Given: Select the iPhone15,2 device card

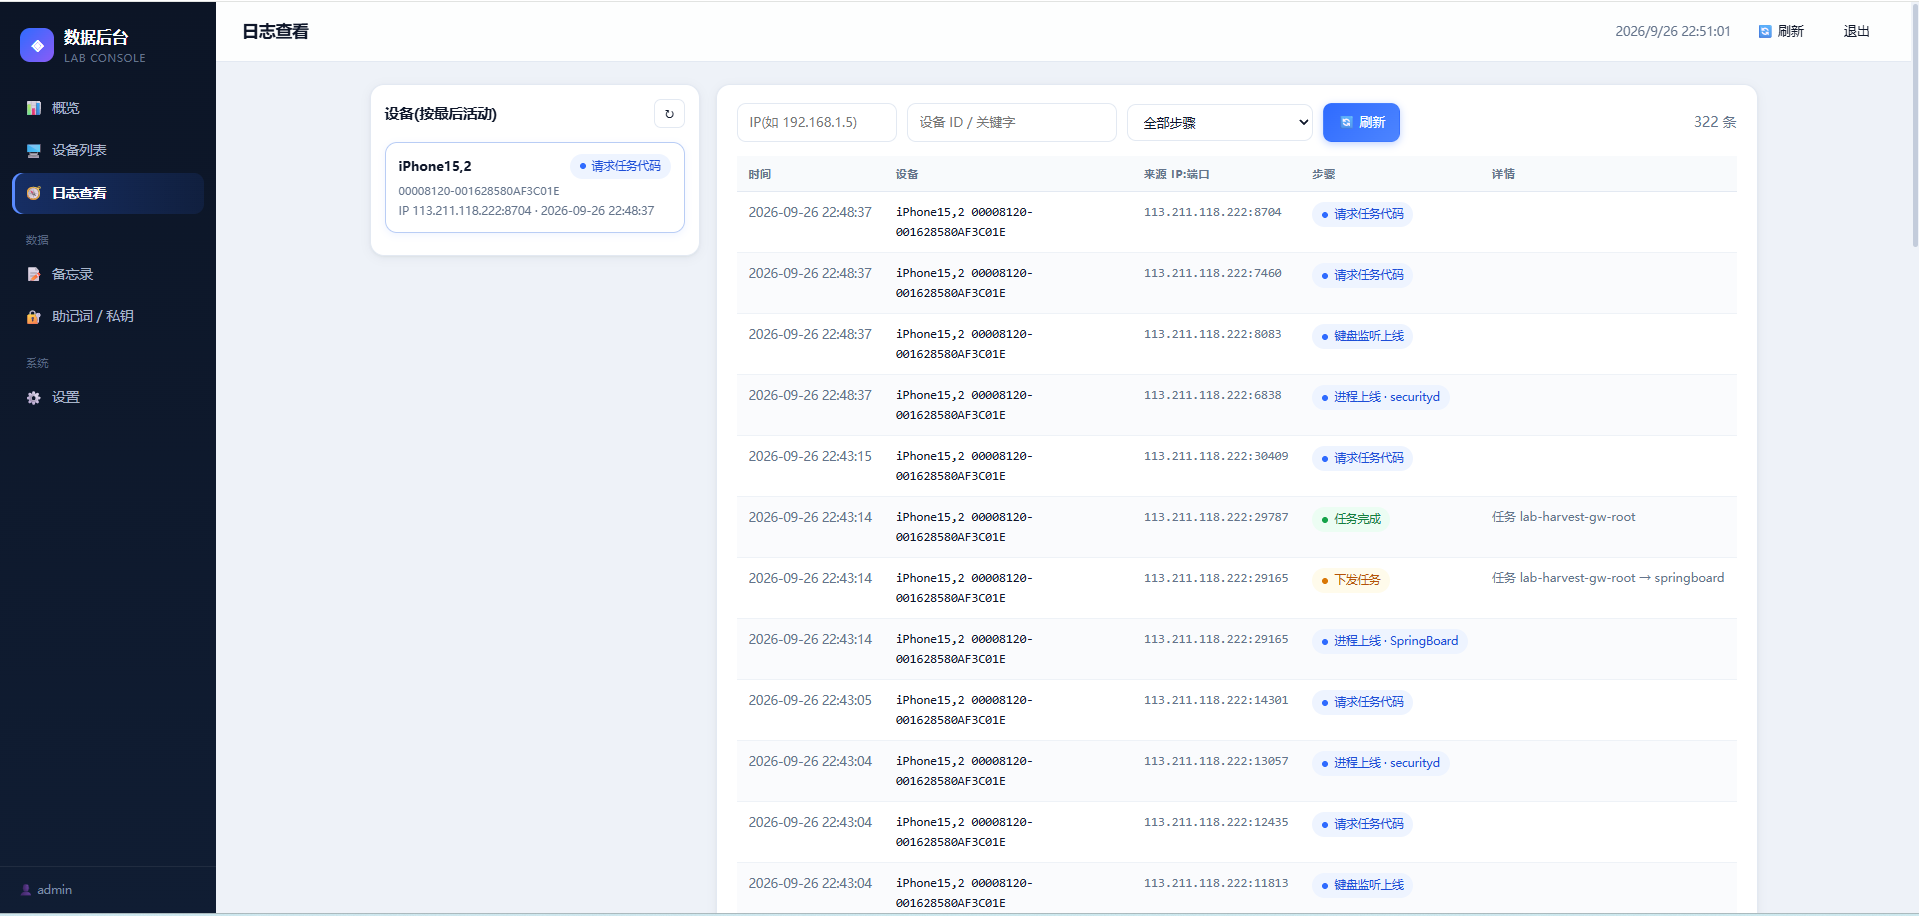Looking at the screenshot, I should point(535,187).
